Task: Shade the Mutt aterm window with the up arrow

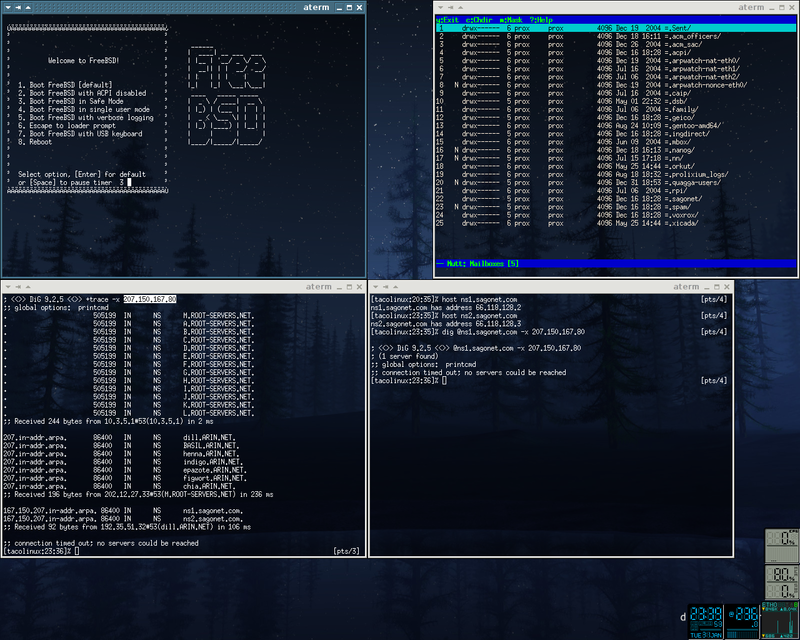Action: click(460, 8)
